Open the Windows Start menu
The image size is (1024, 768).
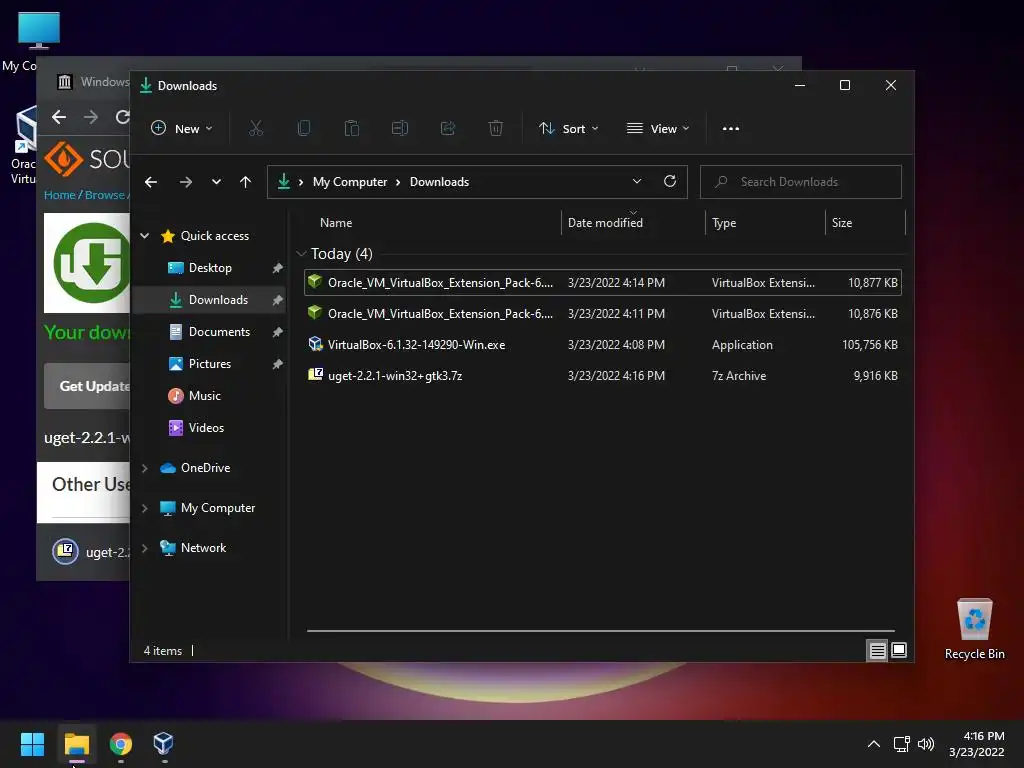(x=32, y=744)
